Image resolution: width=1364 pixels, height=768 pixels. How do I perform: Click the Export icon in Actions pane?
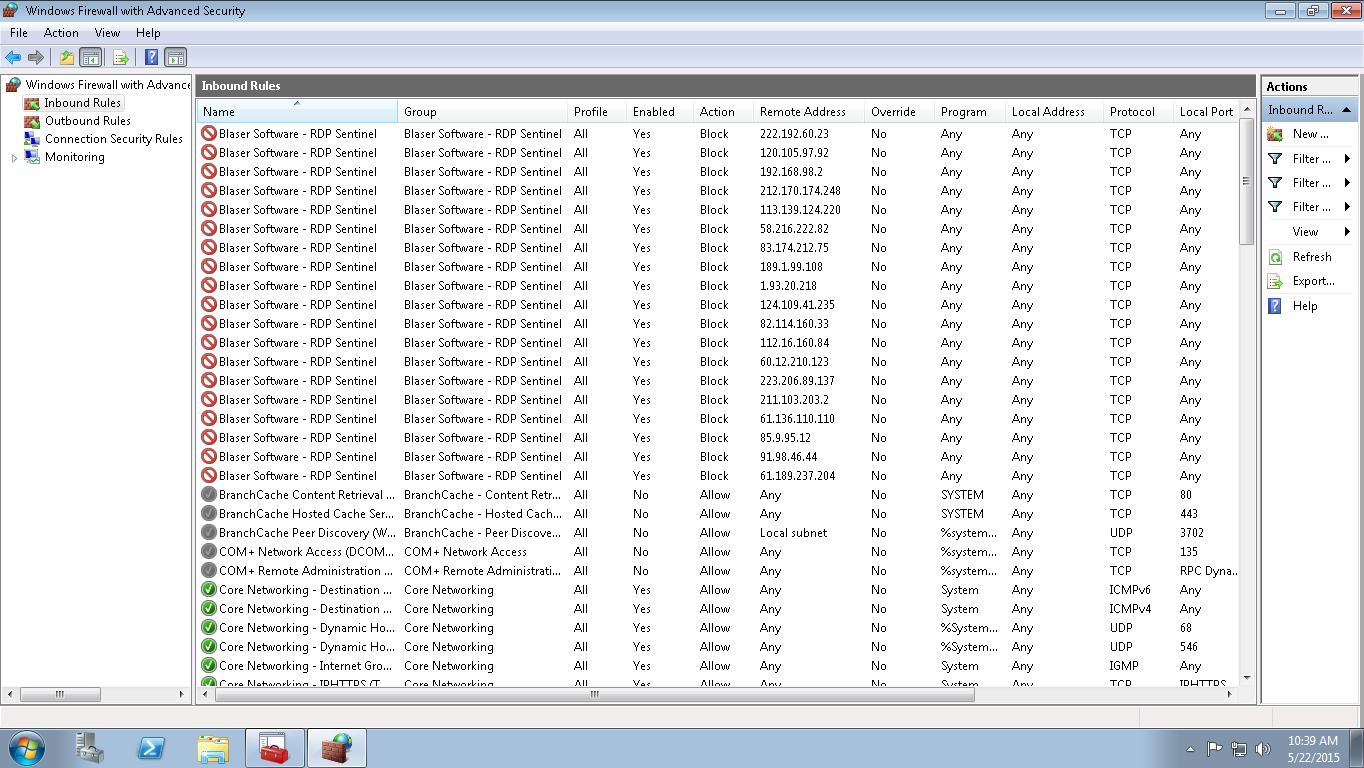click(1275, 281)
